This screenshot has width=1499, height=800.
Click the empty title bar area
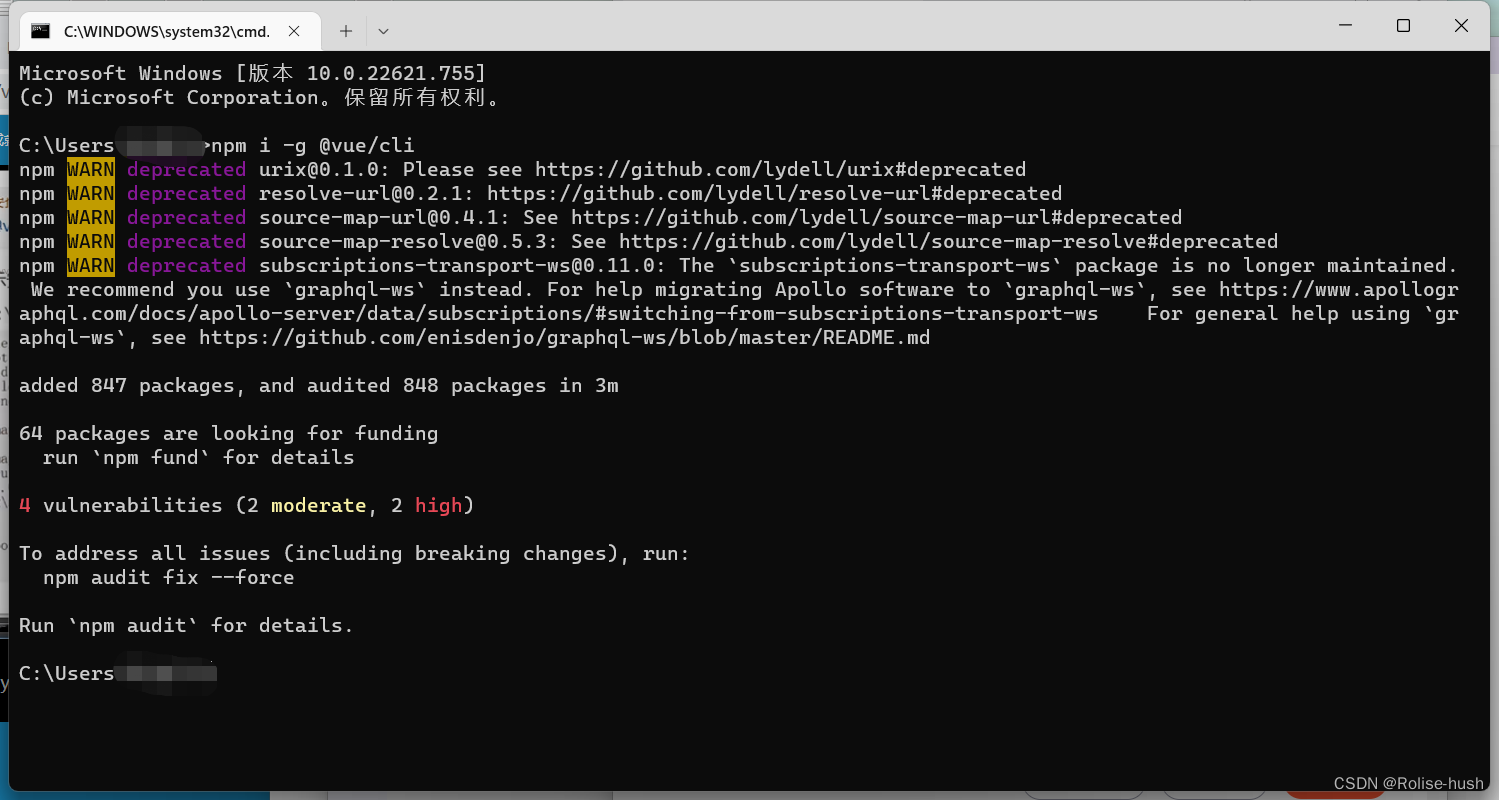click(x=850, y=26)
